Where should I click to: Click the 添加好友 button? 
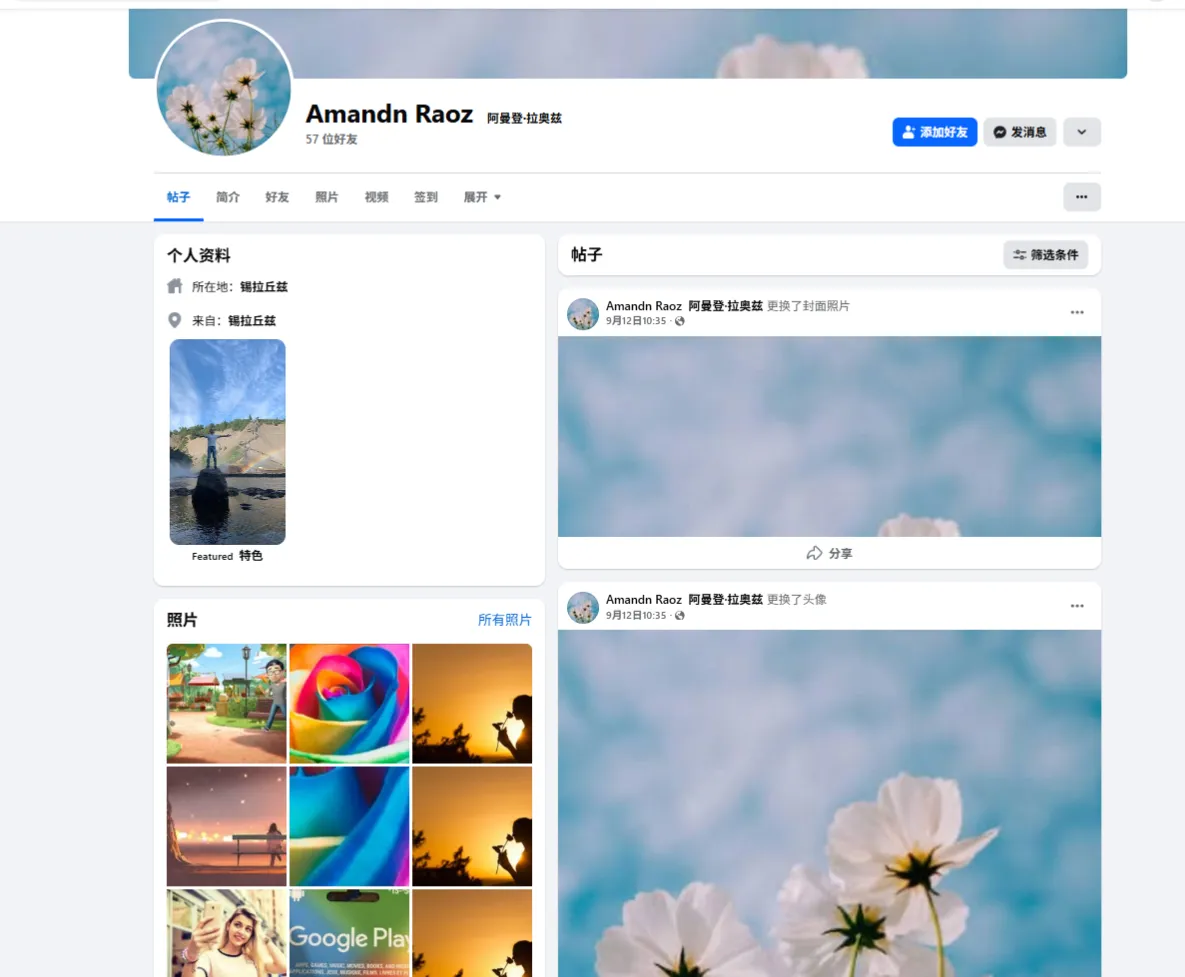[934, 131]
